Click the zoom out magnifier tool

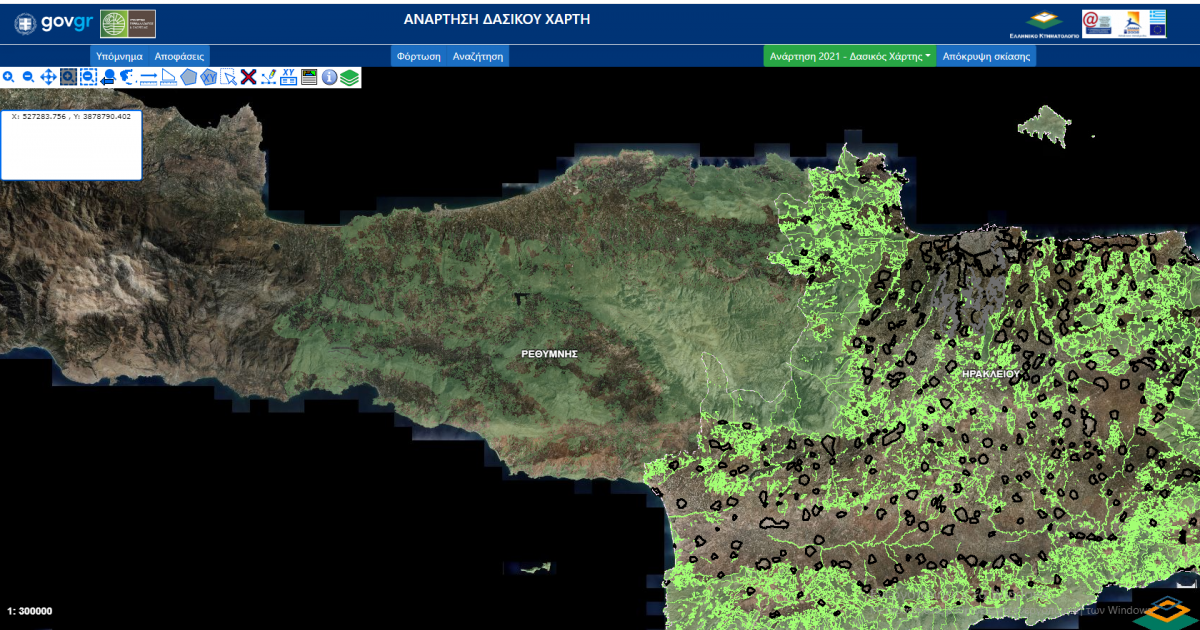pyautogui.click(x=28, y=77)
